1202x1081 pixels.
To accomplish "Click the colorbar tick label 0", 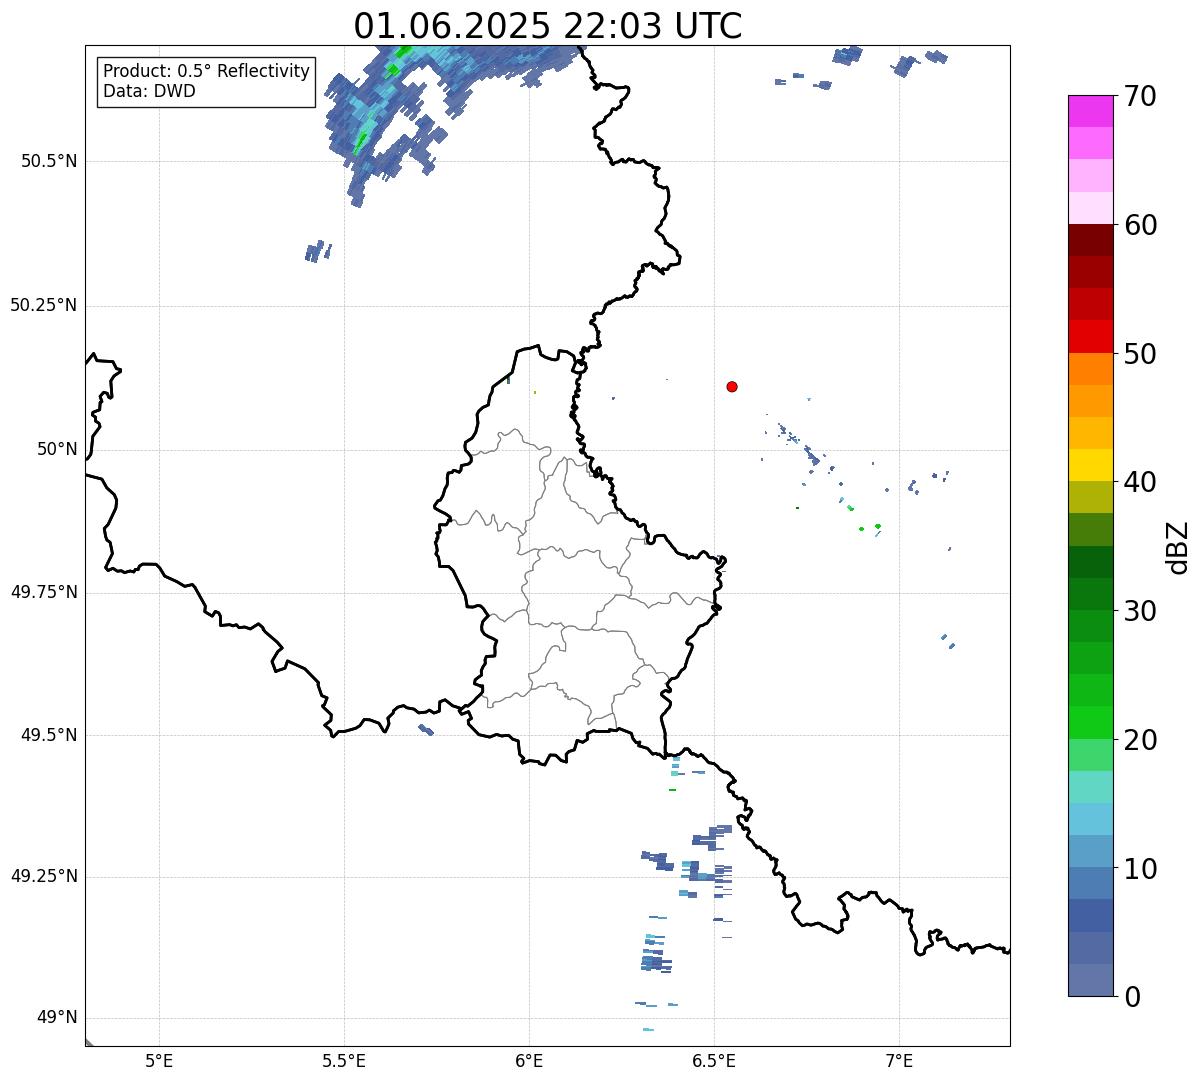I will [x=1132, y=997].
